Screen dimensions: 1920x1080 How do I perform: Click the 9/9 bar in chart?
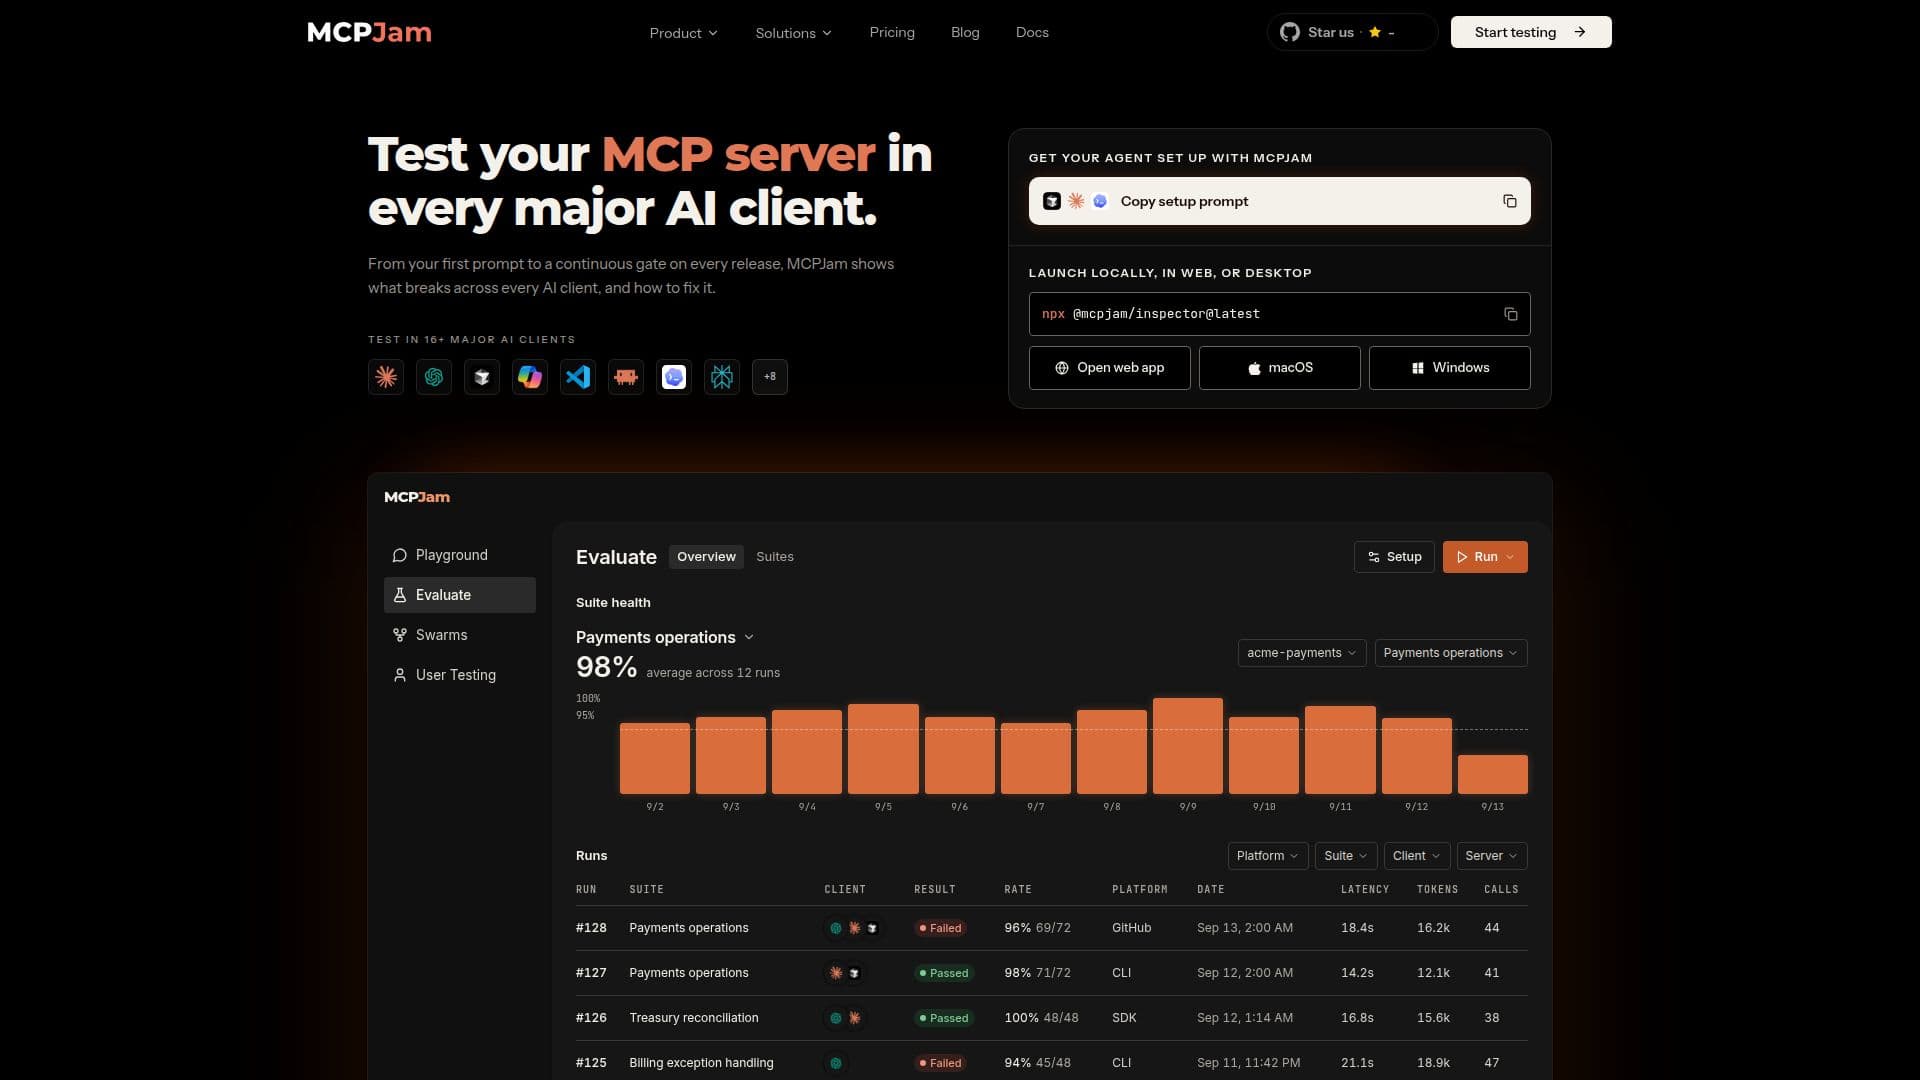point(1188,746)
